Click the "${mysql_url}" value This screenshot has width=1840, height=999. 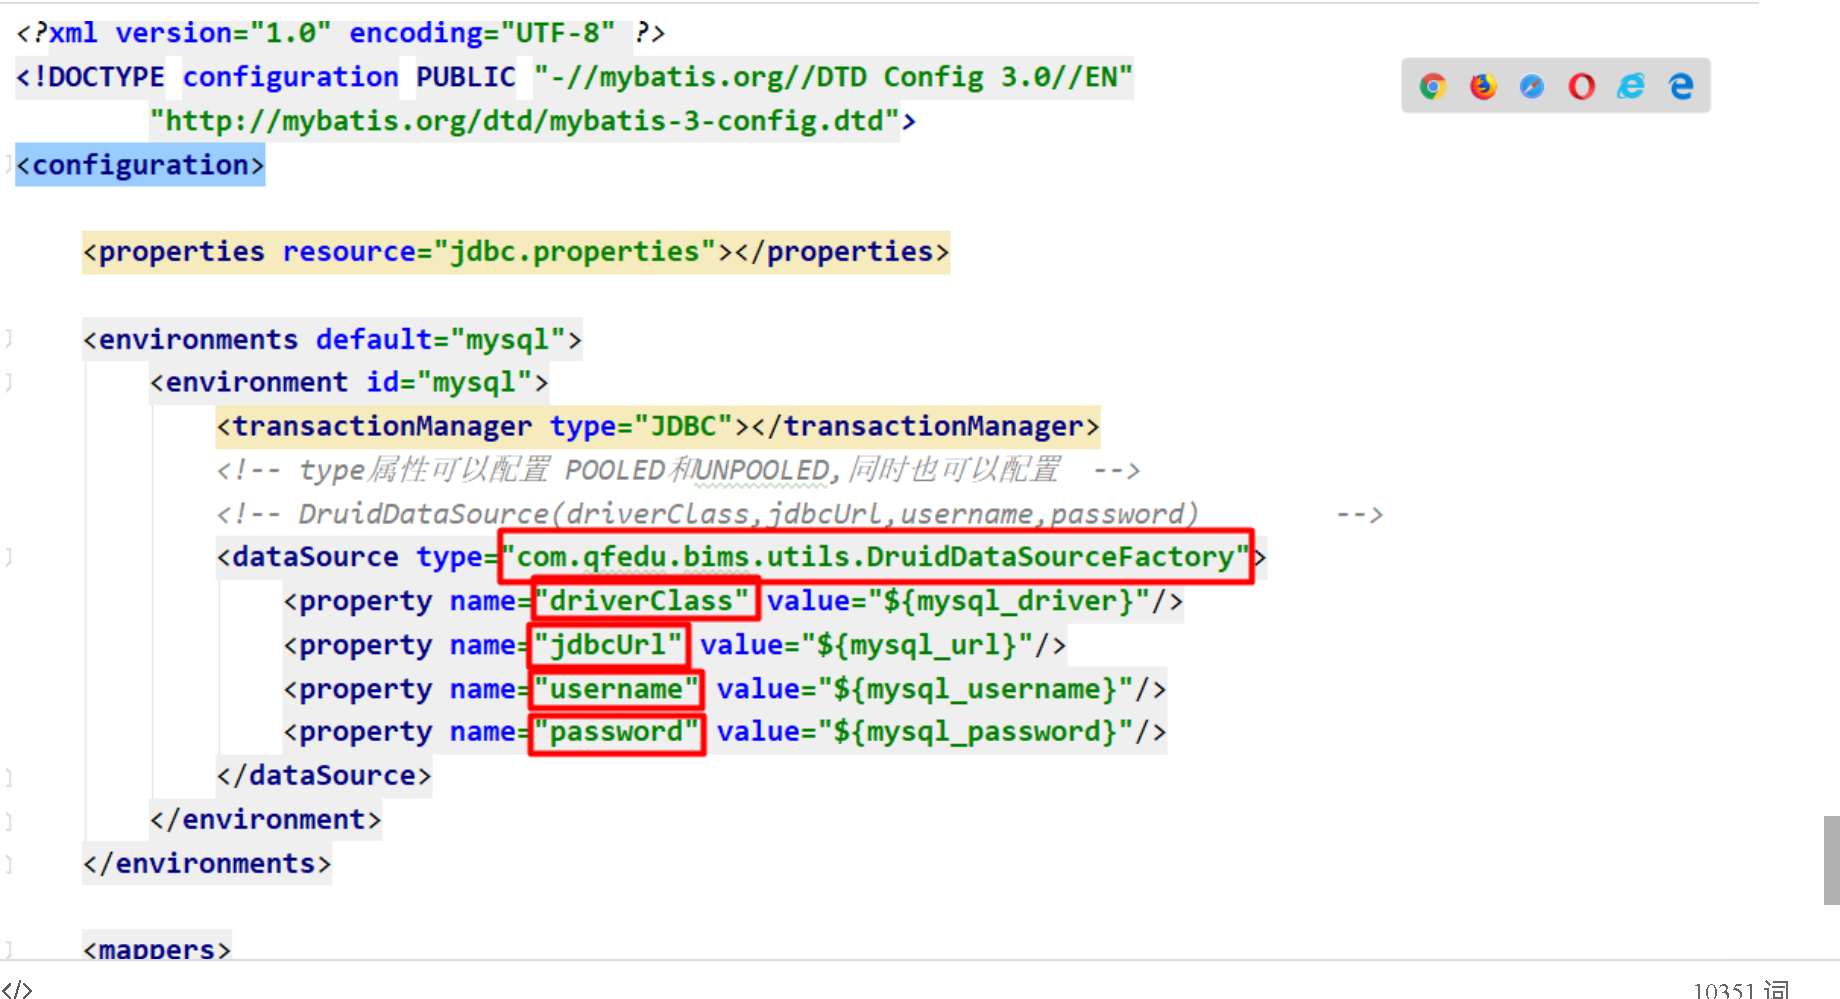click(x=916, y=645)
